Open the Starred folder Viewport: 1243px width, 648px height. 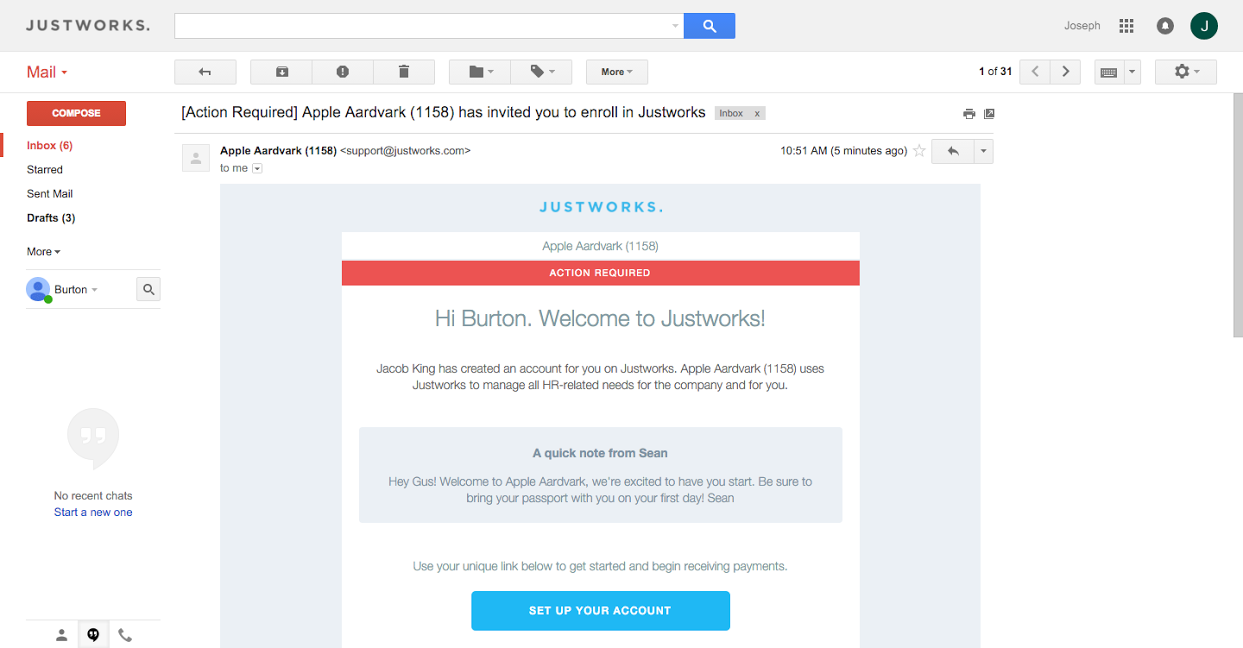[x=45, y=170]
